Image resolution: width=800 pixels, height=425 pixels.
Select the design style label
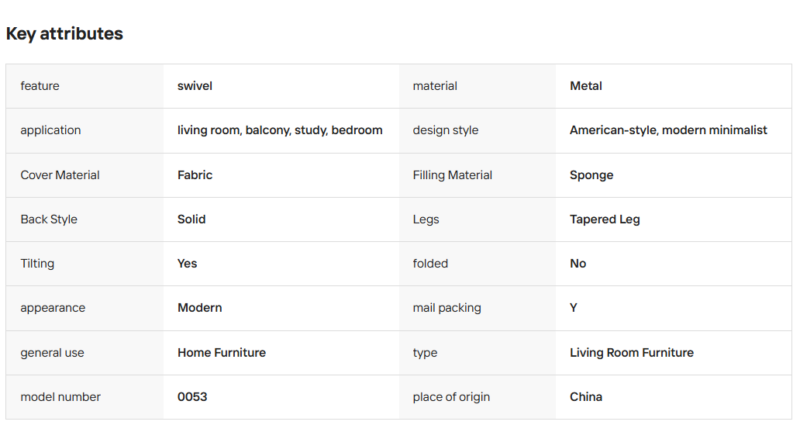point(445,130)
